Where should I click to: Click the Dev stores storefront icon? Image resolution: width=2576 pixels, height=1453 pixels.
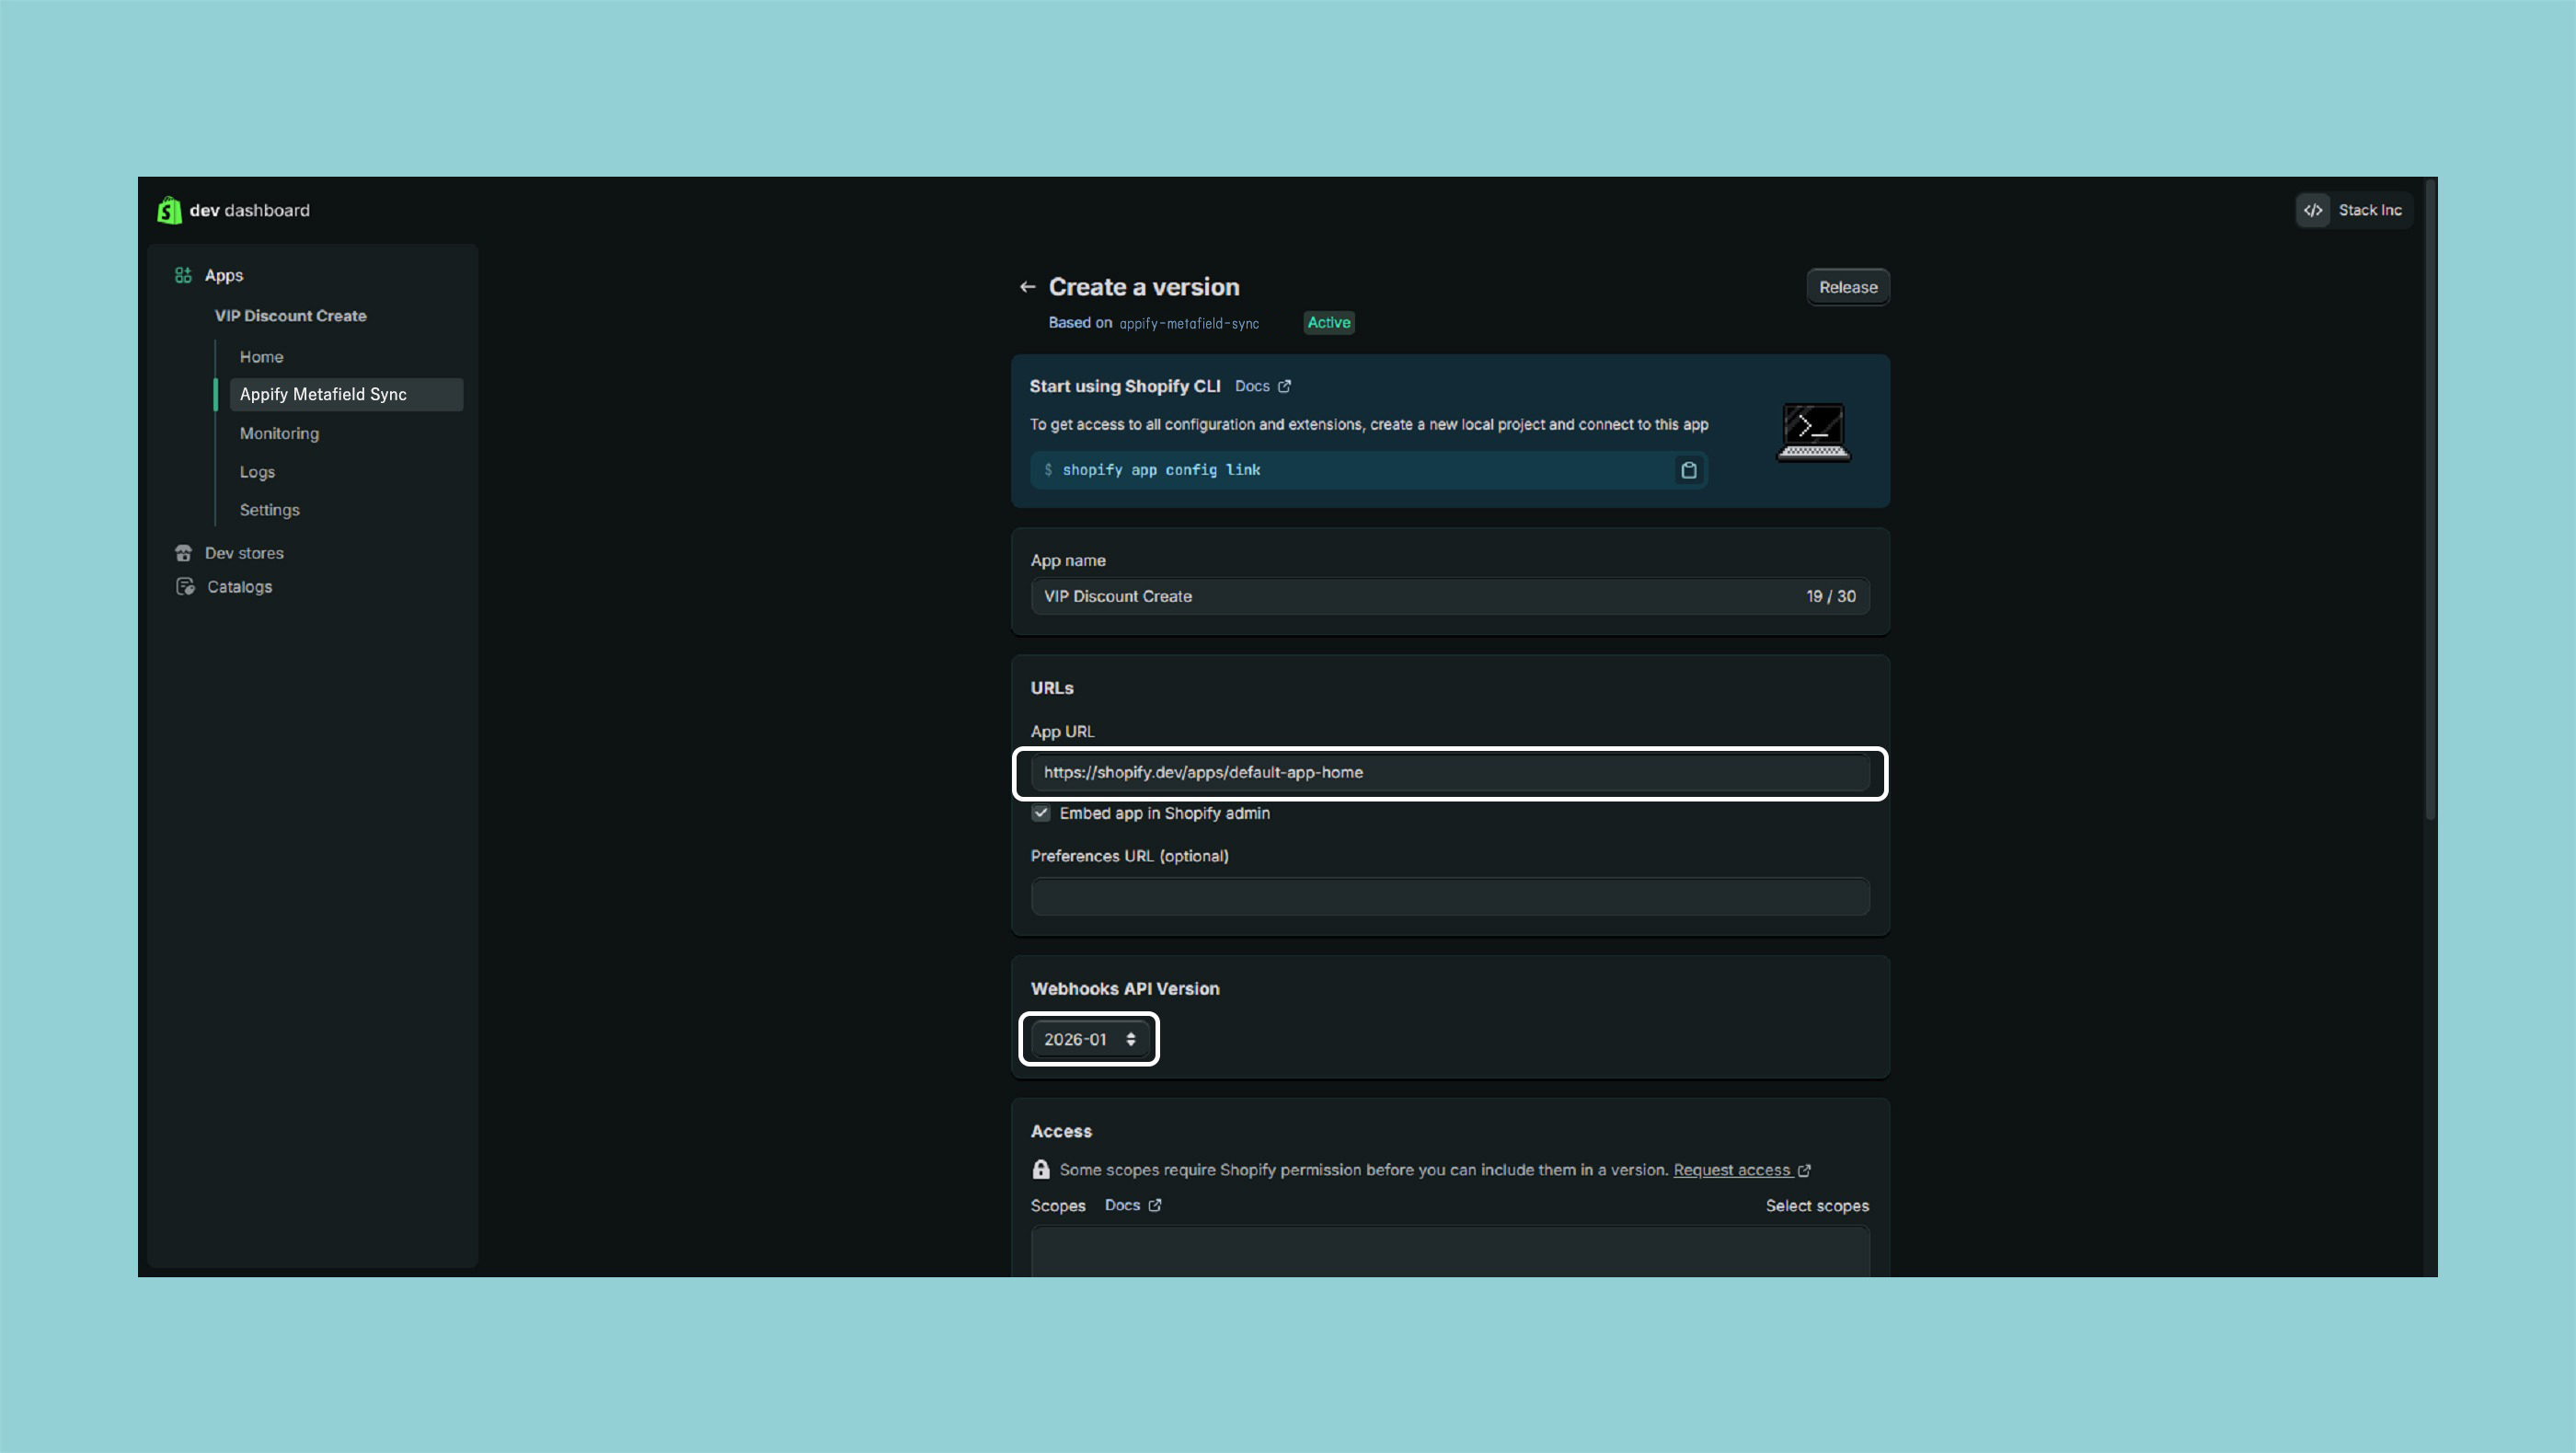(183, 553)
